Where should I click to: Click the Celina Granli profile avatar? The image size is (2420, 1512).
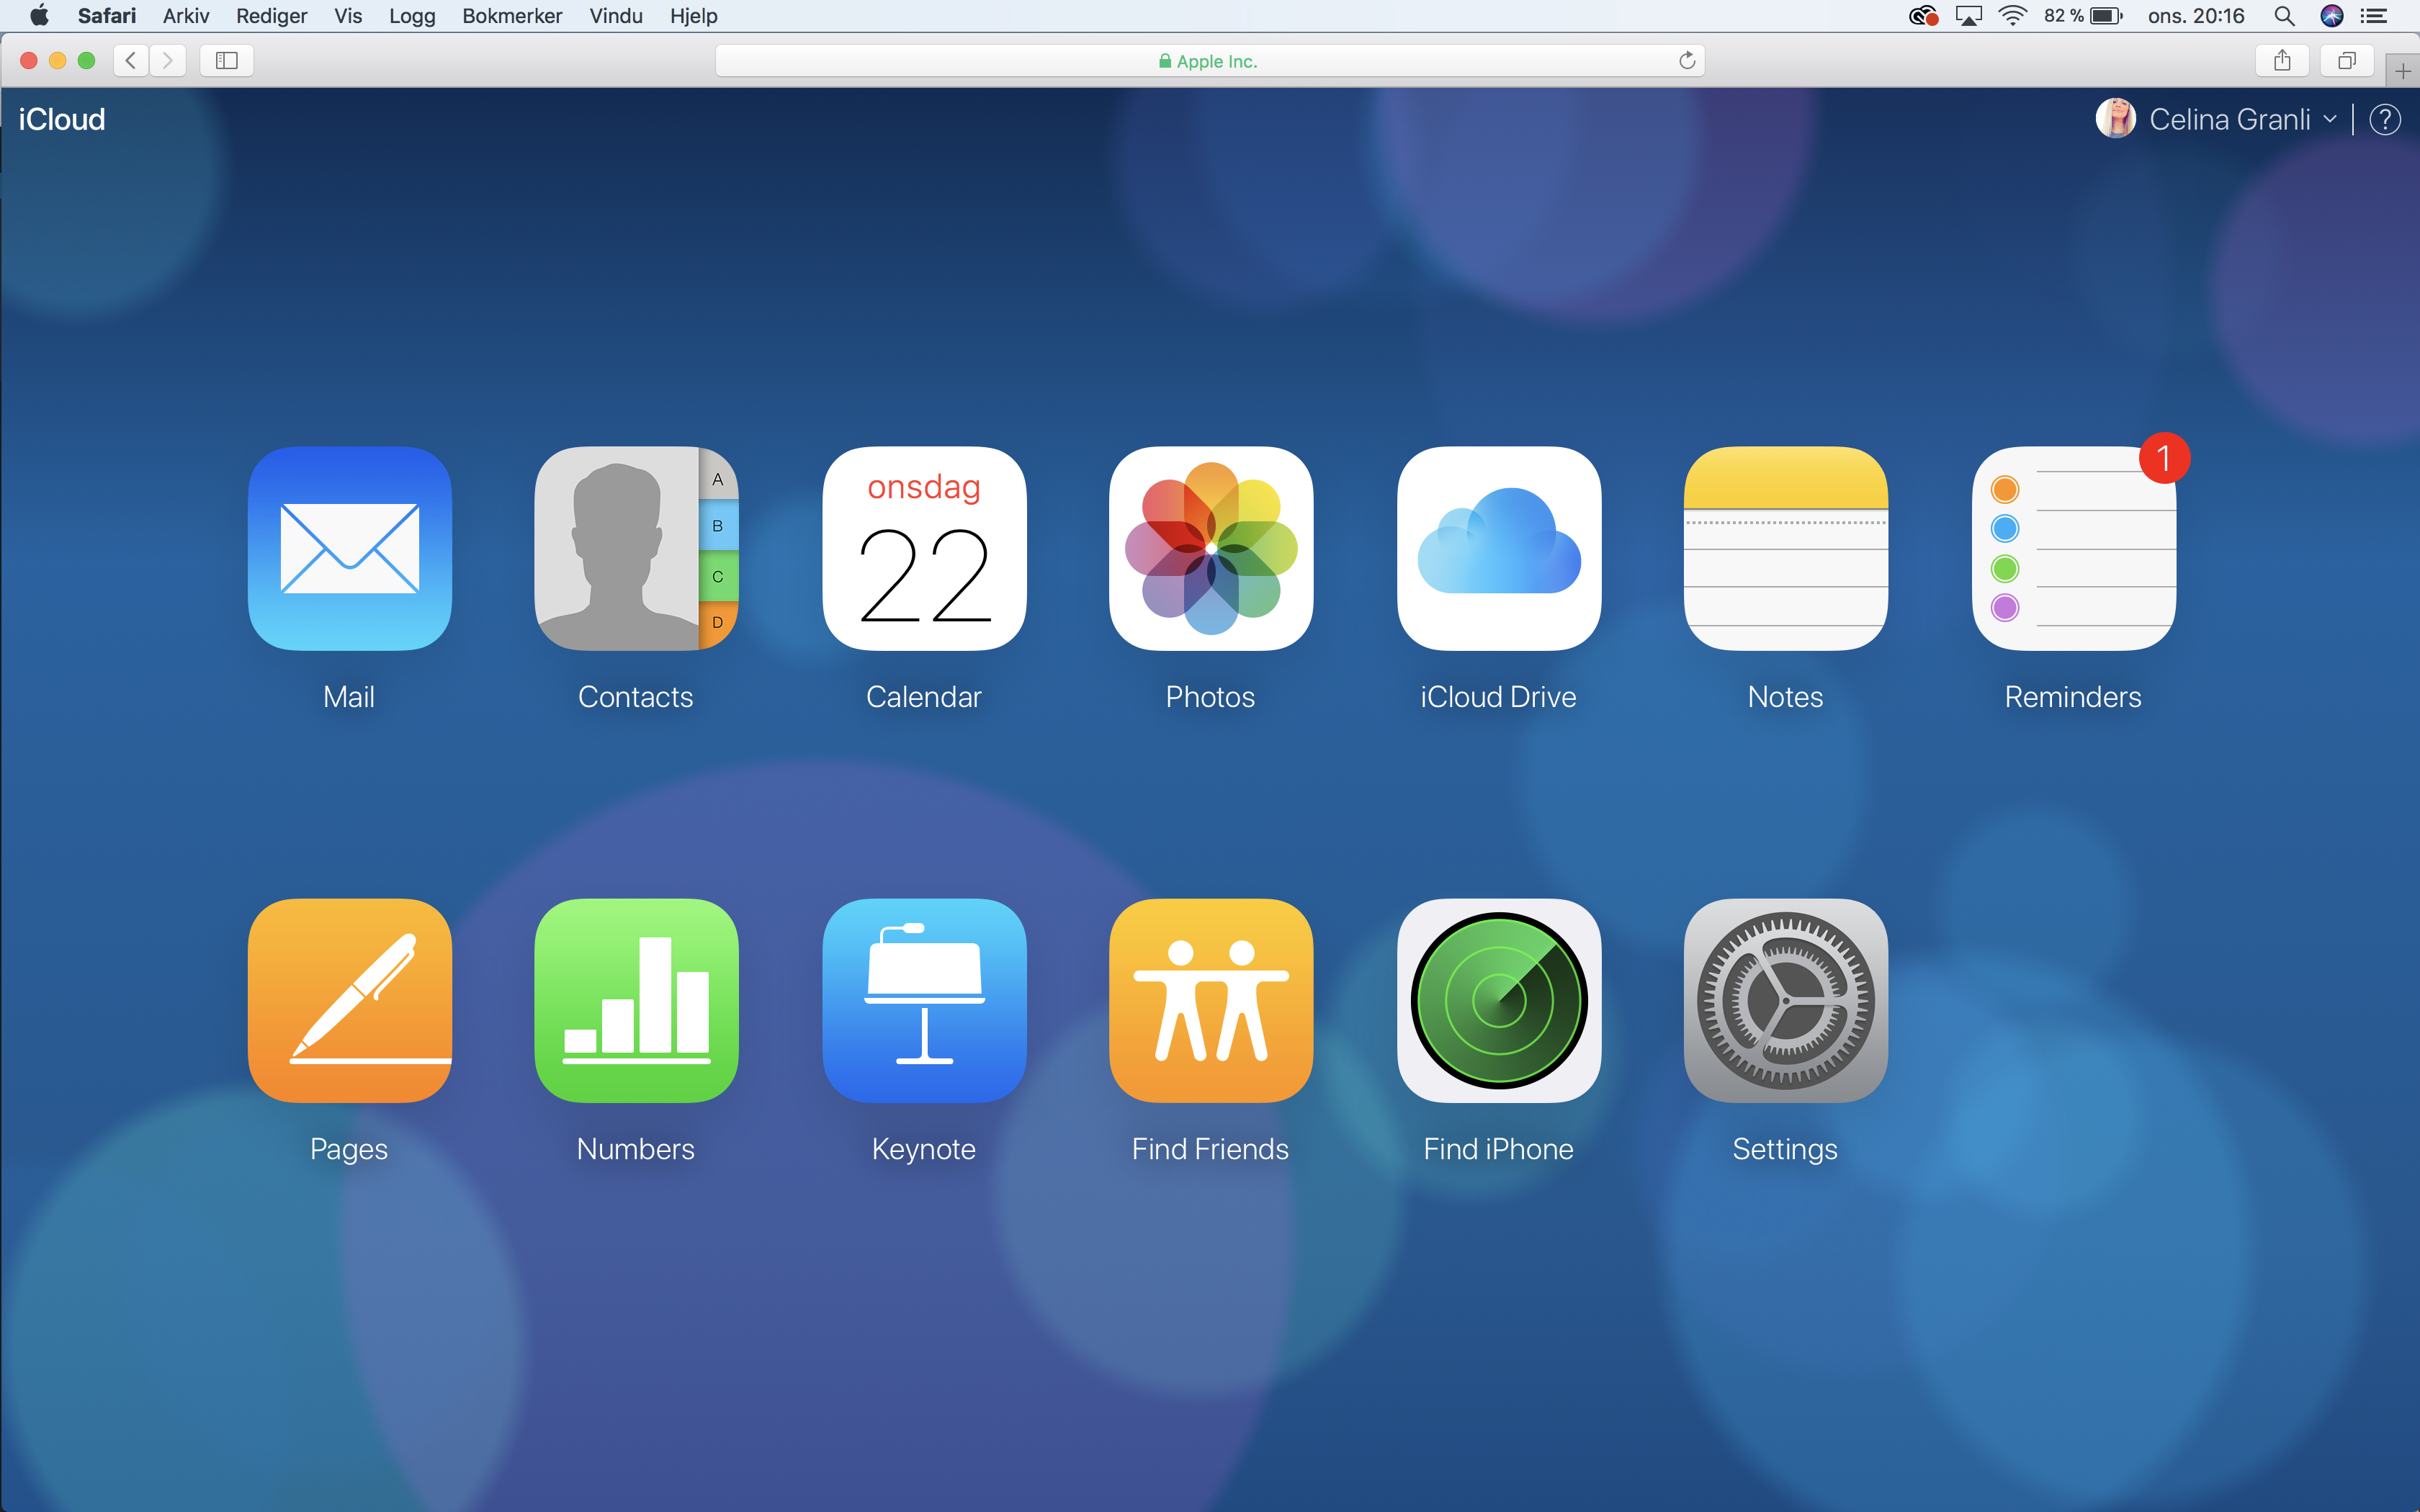pos(2115,119)
